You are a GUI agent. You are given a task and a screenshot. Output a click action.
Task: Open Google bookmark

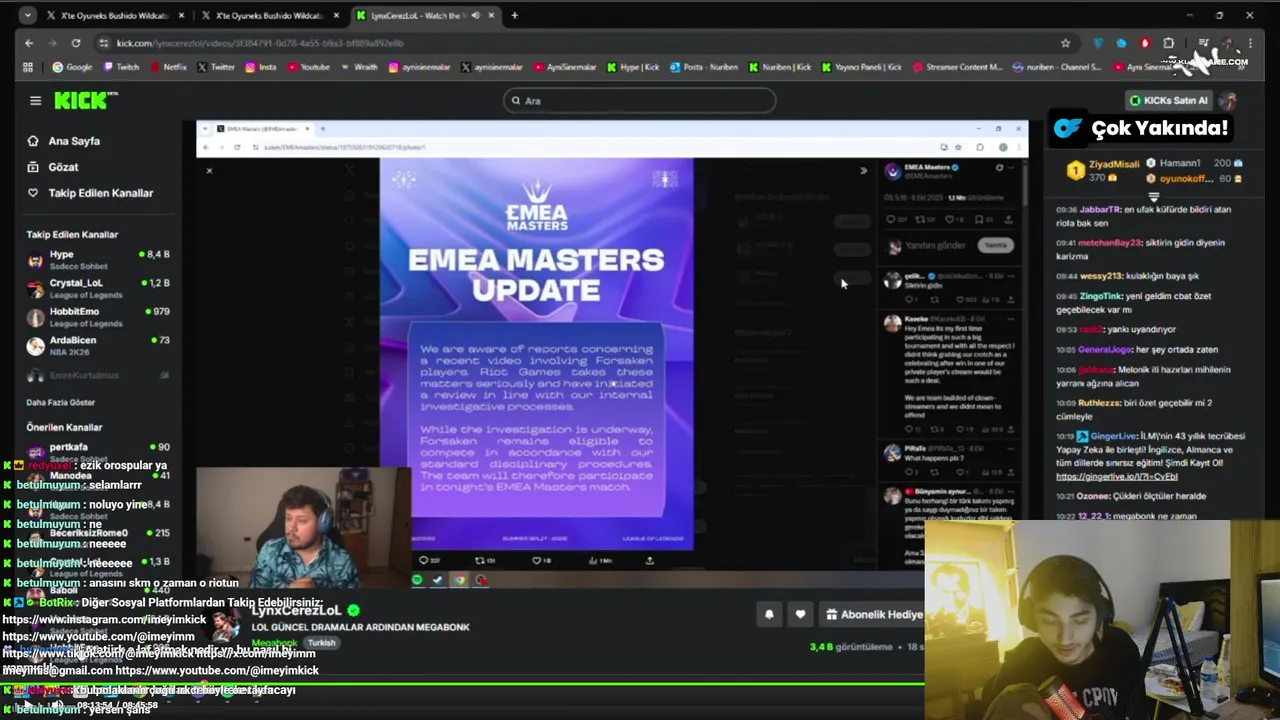72,67
